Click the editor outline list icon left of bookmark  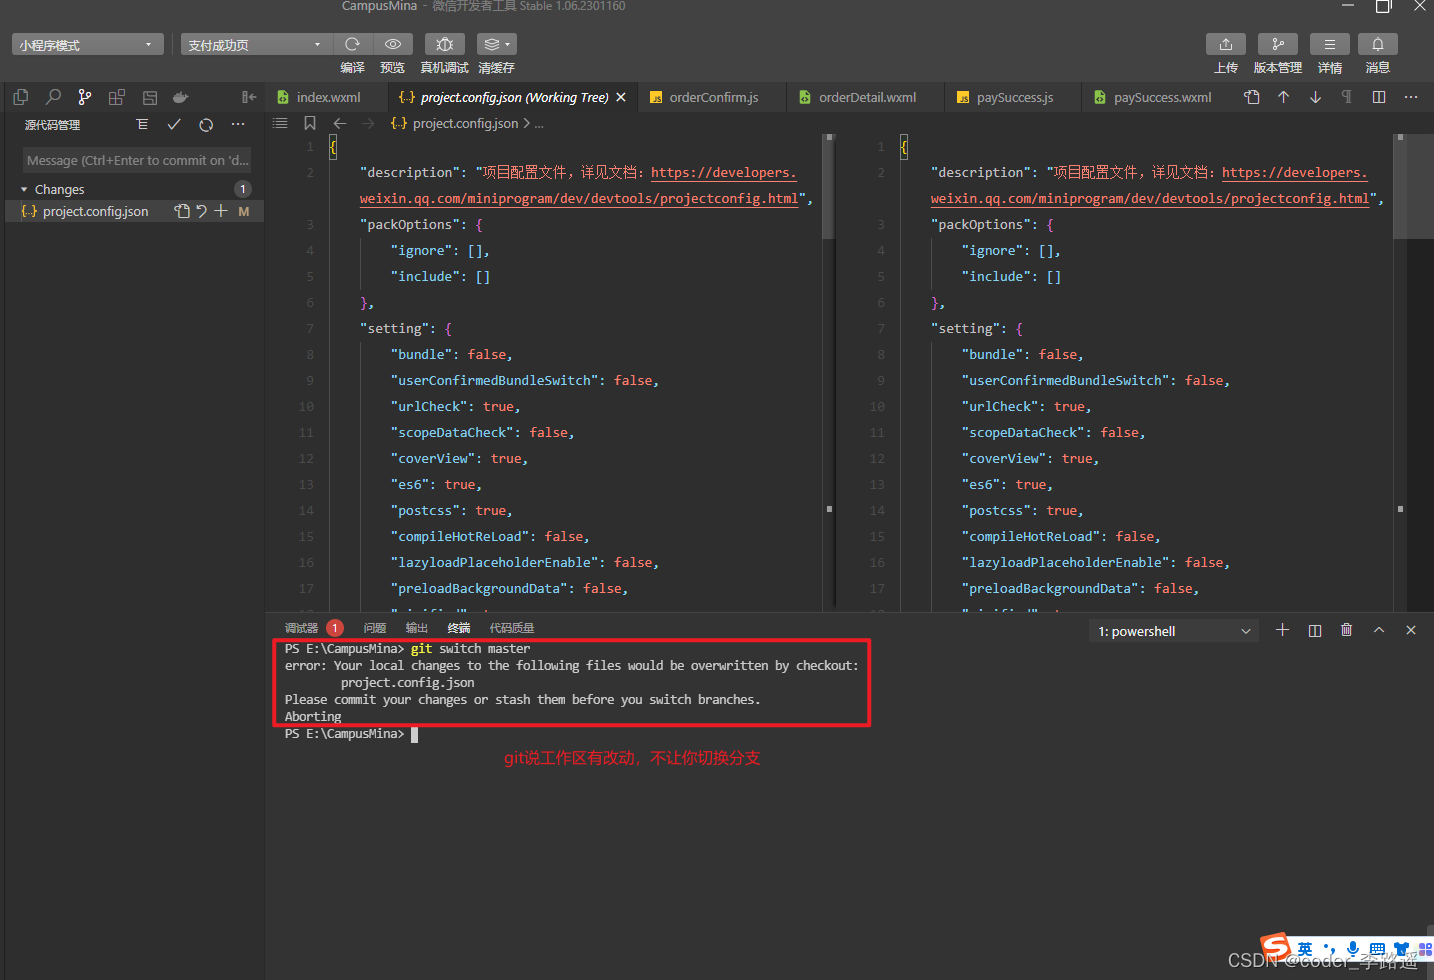tap(280, 123)
